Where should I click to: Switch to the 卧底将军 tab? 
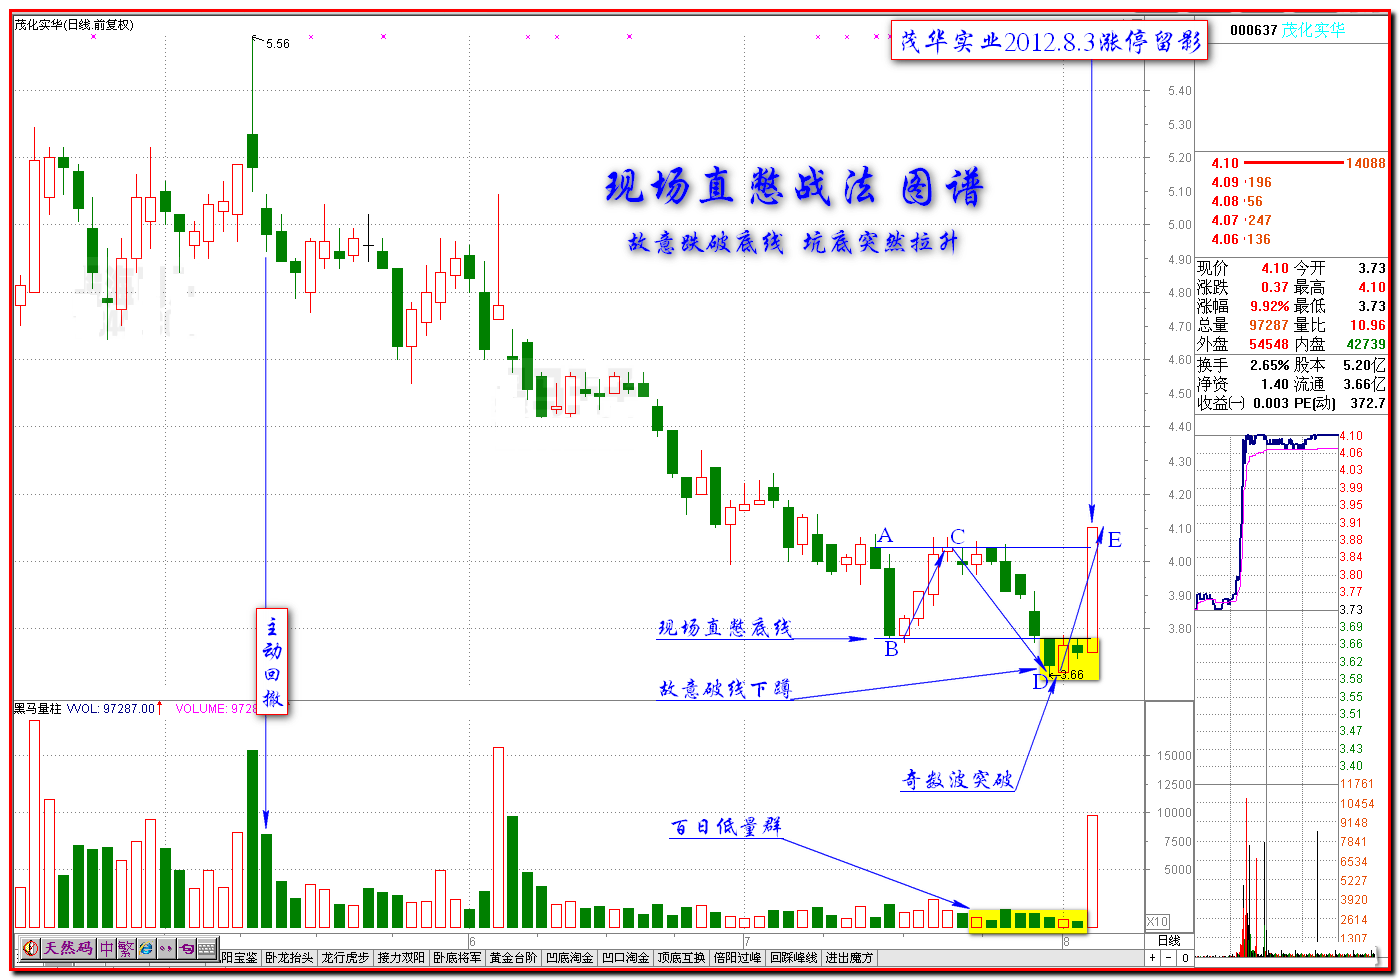click(x=457, y=958)
